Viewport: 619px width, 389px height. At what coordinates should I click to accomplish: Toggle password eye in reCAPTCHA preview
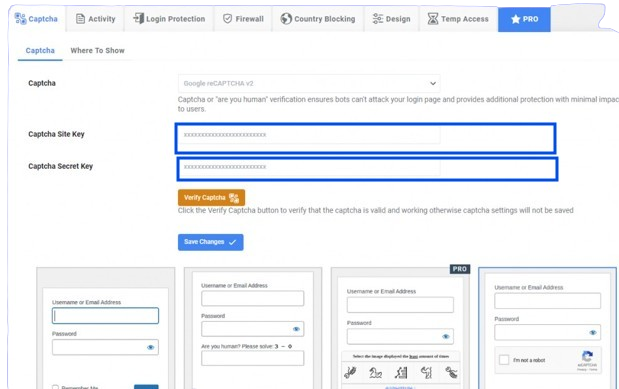click(x=593, y=333)
